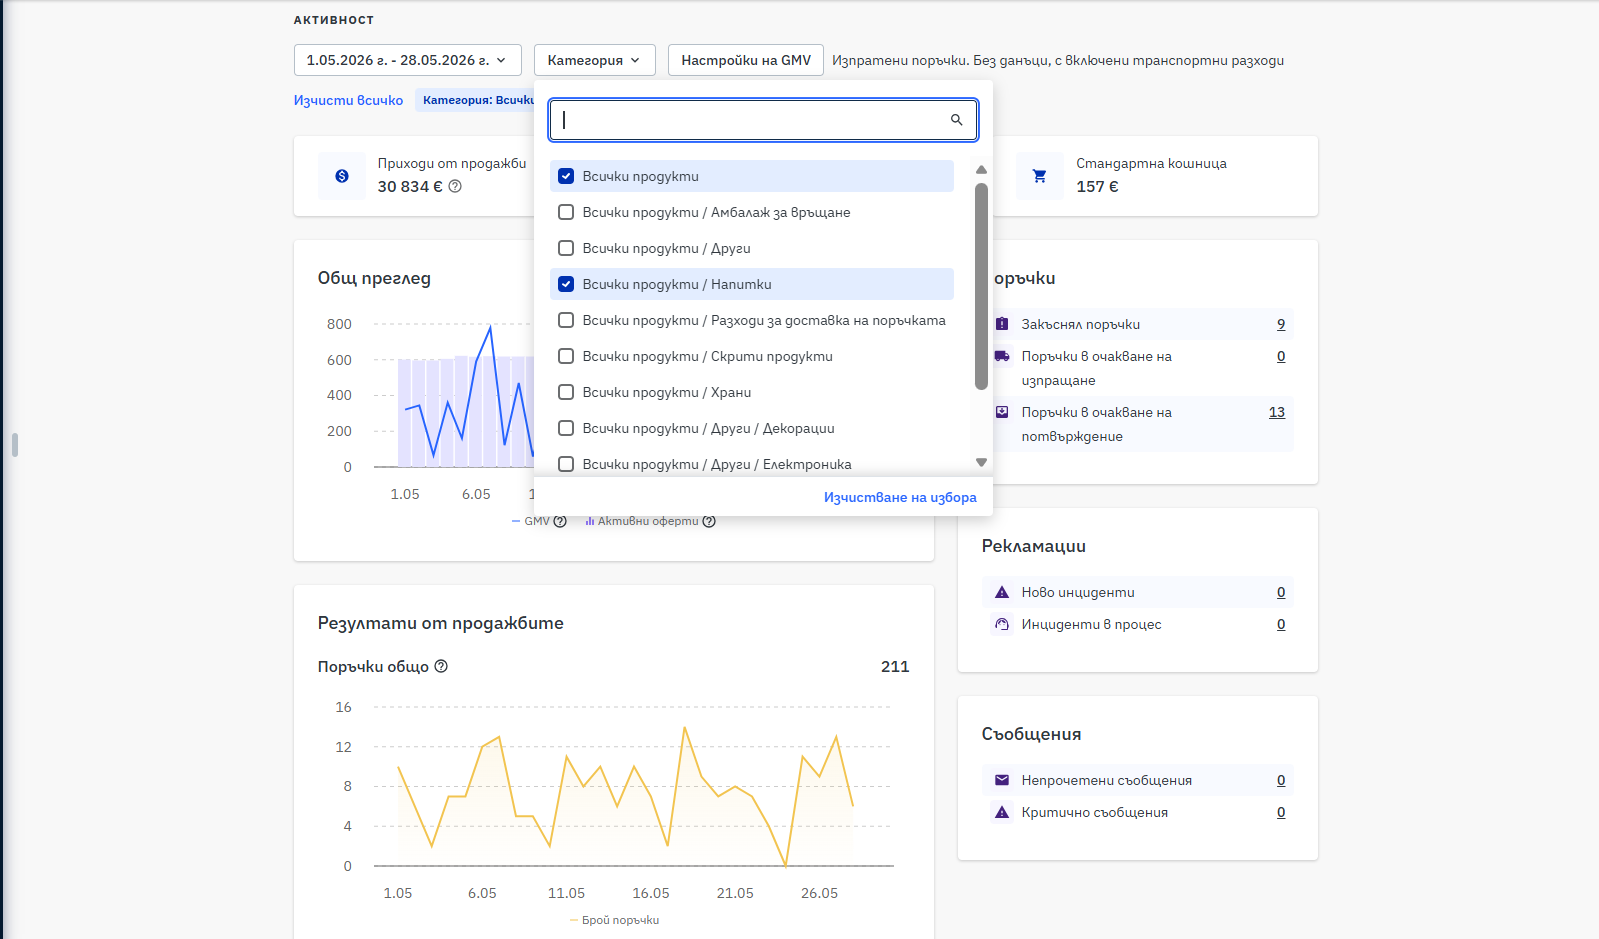Click the Непрочетени съобщения label
The width and height of the screenshot is (1599, 939).
[1106, 780]
